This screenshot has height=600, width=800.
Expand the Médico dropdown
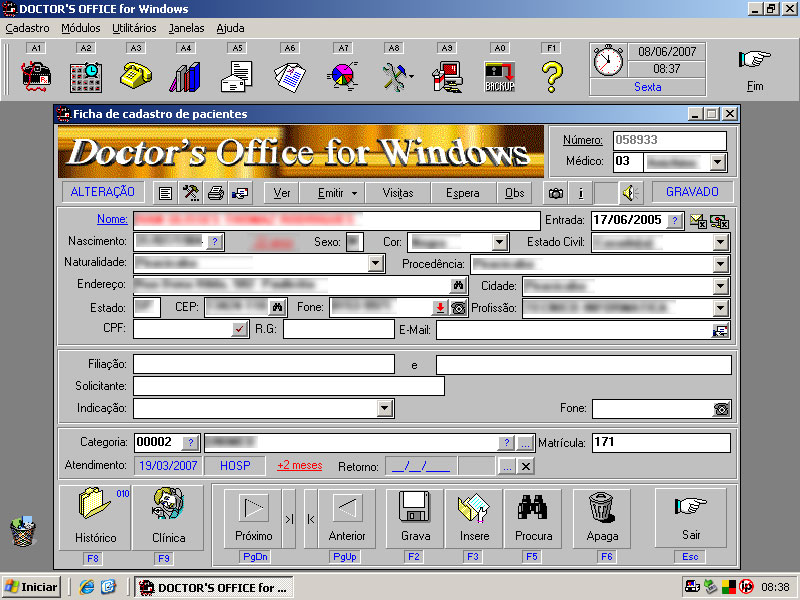coord(718,163)
